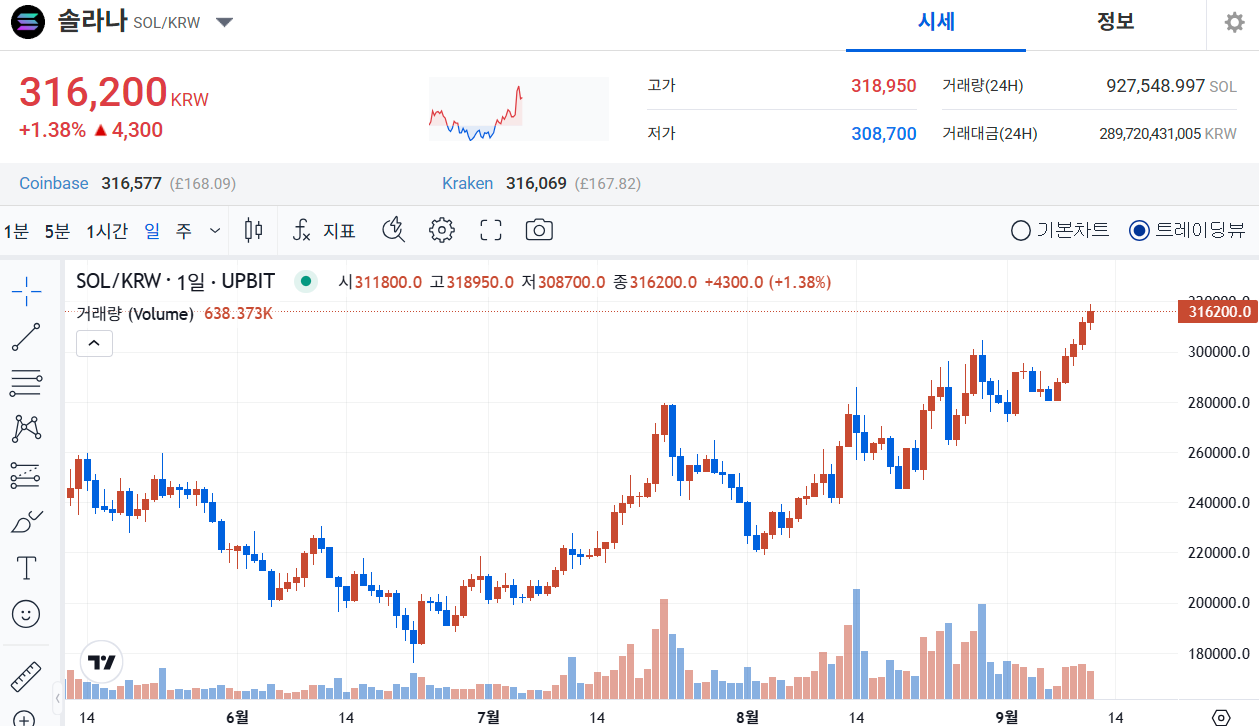1259x726 pixels.
Task: Open the candlestick chart type selector
Action: [254, 231]
